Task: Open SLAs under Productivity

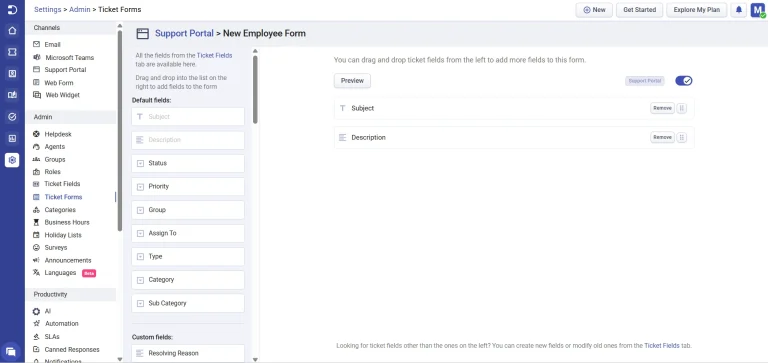Action: (52, 337)
